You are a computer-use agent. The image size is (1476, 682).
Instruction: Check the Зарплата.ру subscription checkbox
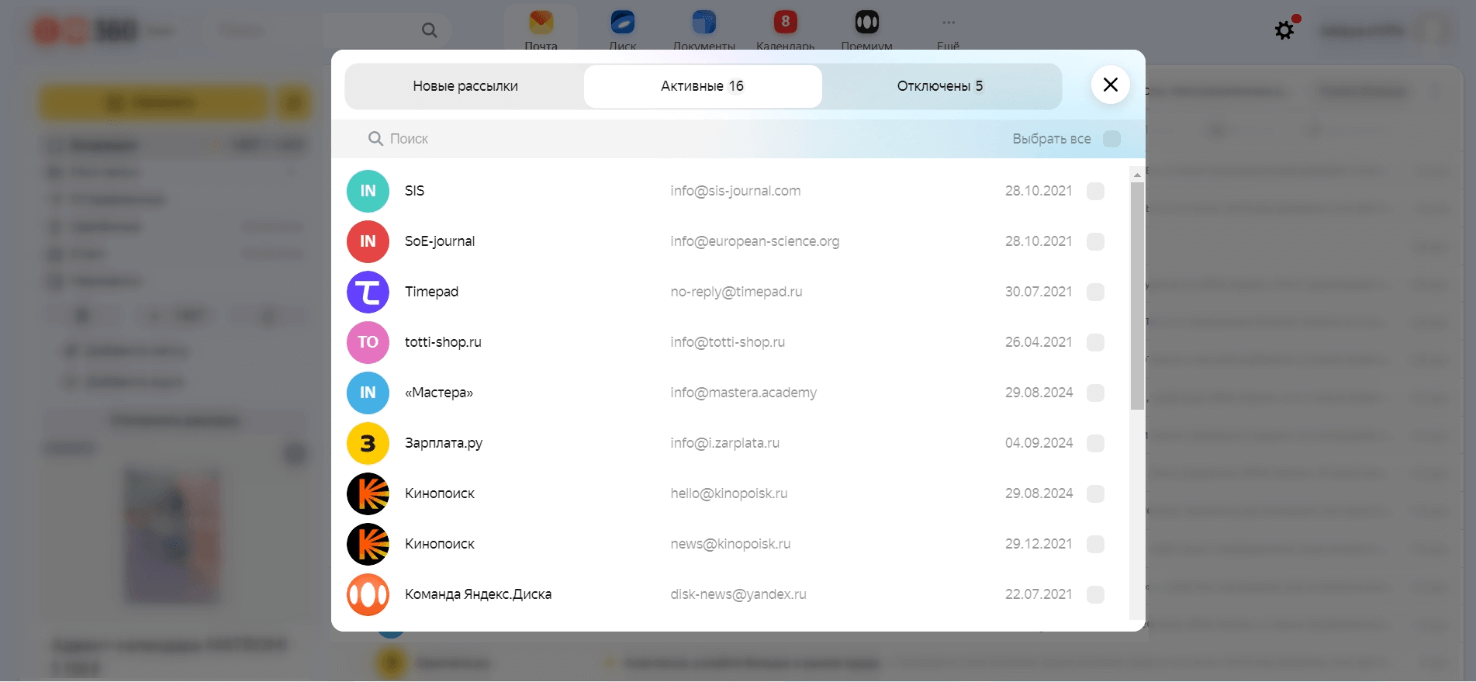pyautogui.click(x=1095, y=443)
